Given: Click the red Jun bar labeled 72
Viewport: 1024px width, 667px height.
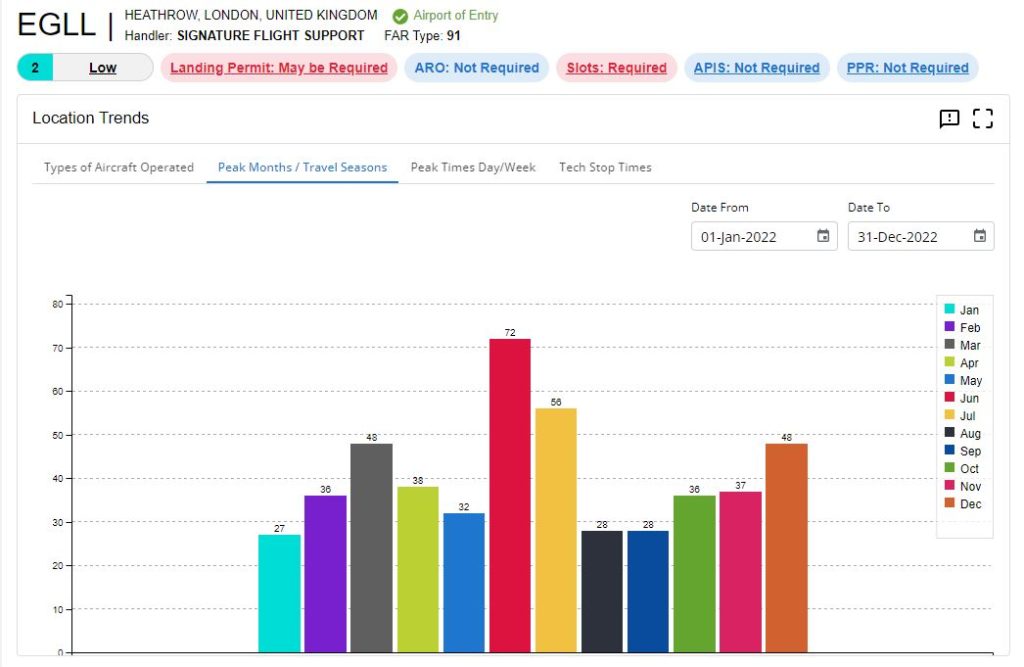Looking at the screenshot, I should pyautogui.click(x=510, y=495).
